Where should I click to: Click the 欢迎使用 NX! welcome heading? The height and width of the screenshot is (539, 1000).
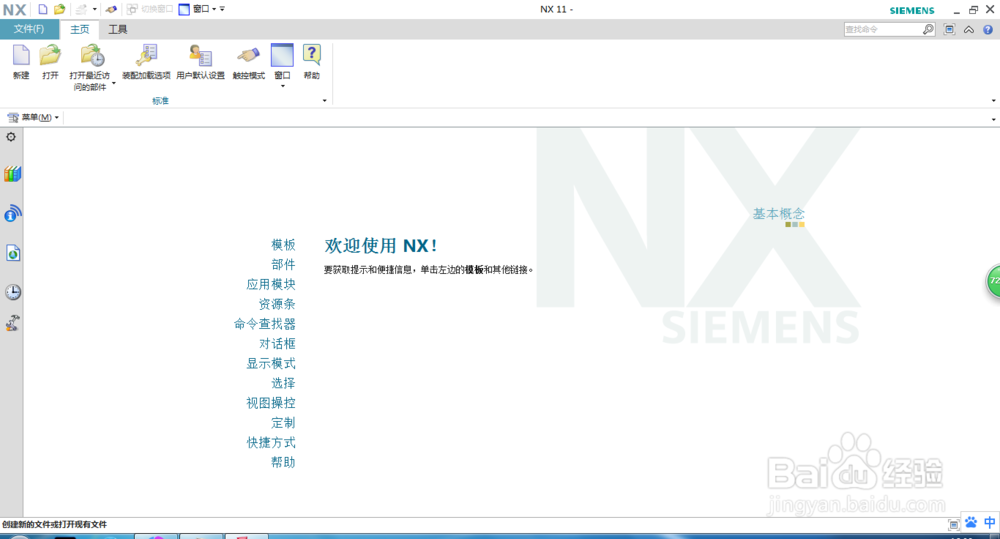[x=381, y=246]
